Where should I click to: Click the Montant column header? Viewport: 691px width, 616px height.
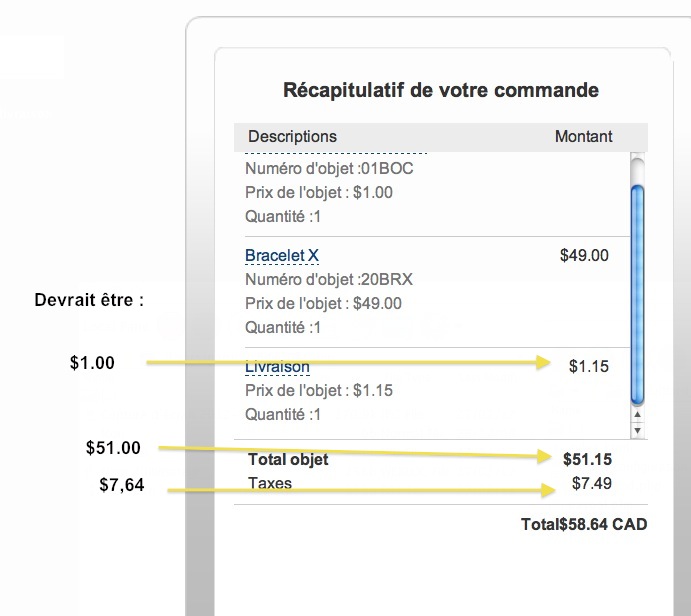584,136
